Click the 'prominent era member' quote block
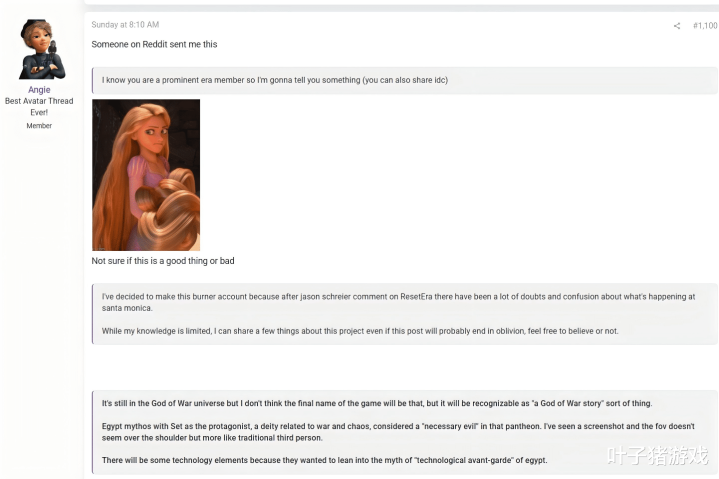 404,80
